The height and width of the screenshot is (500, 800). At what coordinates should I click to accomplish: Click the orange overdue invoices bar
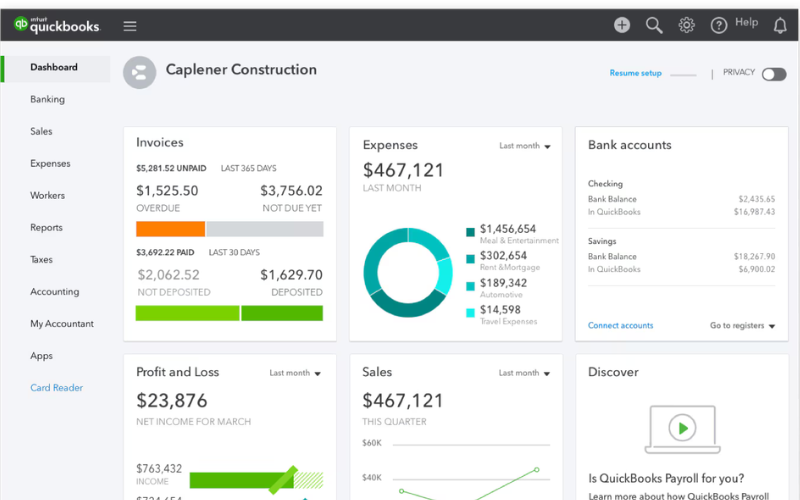170,229
